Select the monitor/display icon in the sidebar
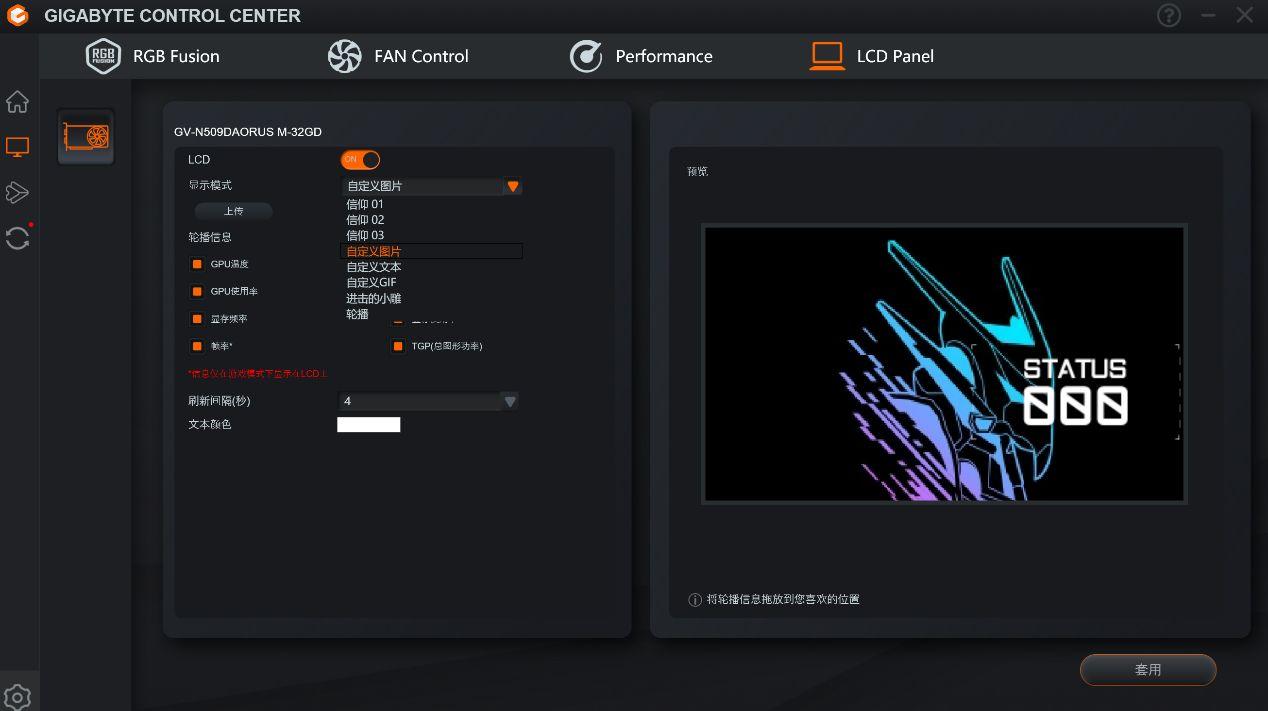Viewport: 1268px width, 711px height. (18, 146)
